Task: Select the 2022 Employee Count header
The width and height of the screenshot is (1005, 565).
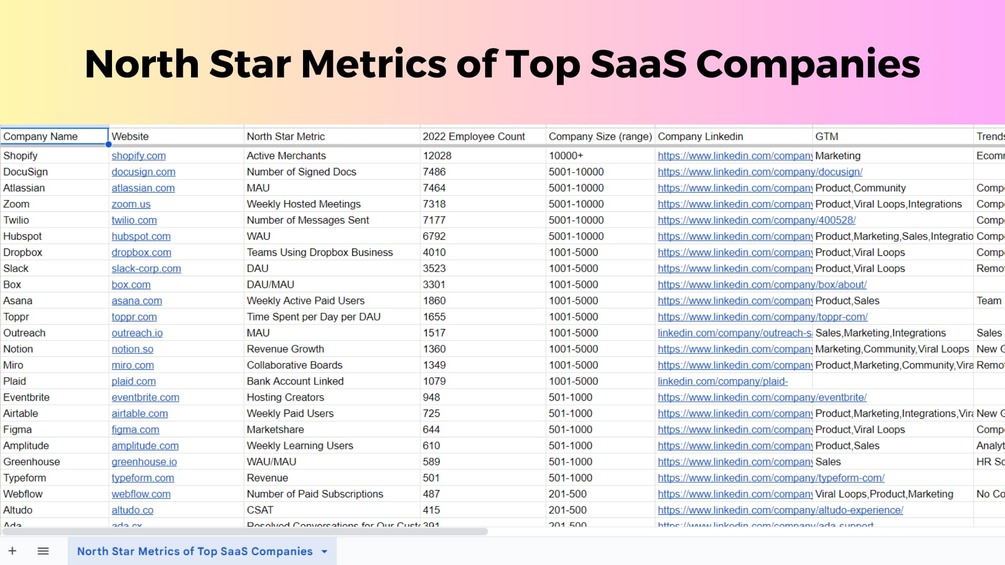Action: 483,136
